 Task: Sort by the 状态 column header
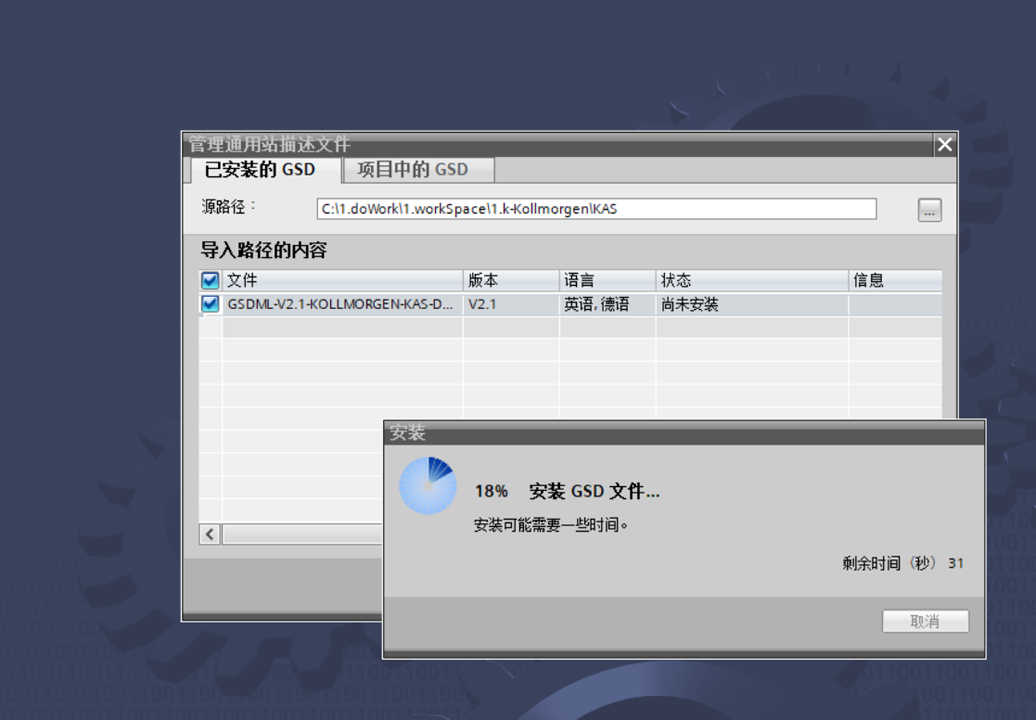[750, 281]
